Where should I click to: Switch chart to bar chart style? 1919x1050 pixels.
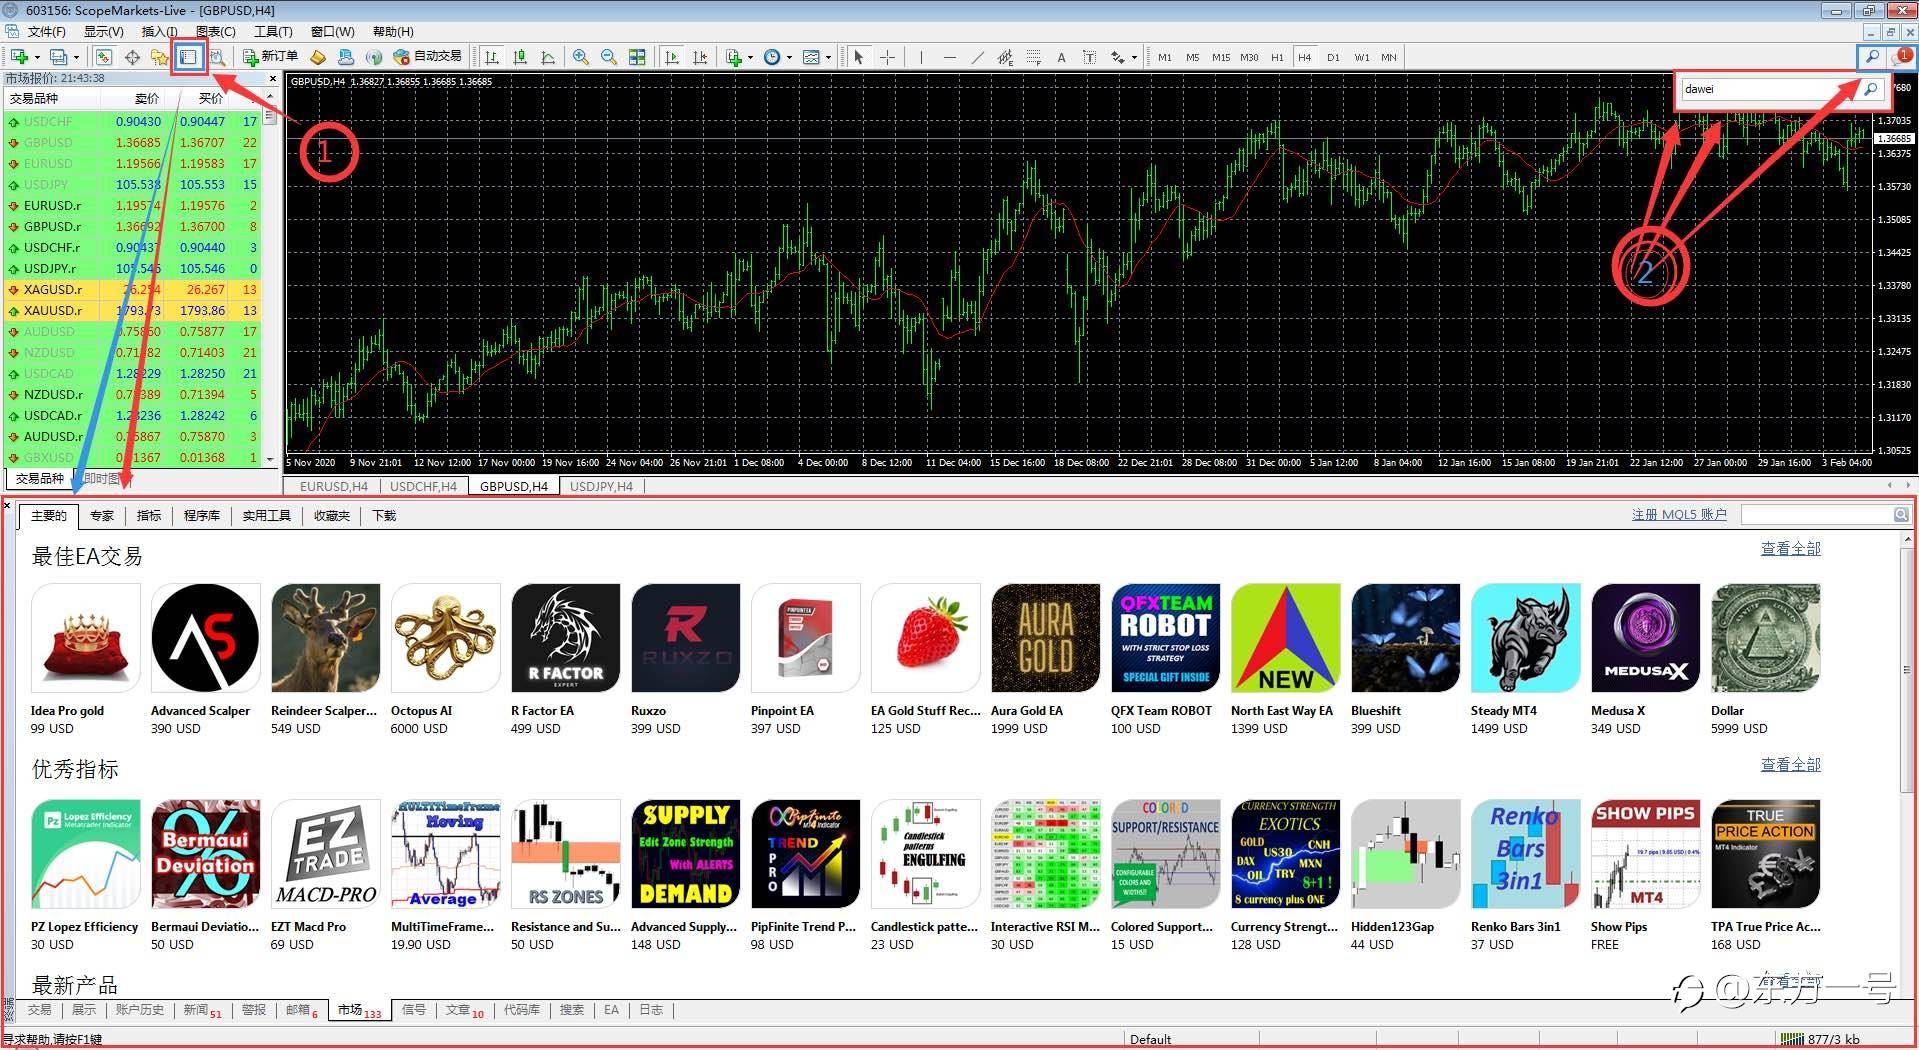pyautogui.click(x=491, y=57)
